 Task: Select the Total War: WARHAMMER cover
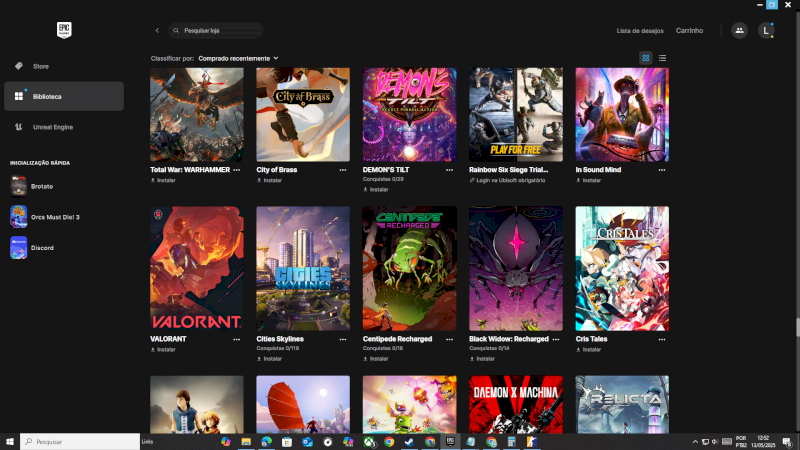pos(197,115)
